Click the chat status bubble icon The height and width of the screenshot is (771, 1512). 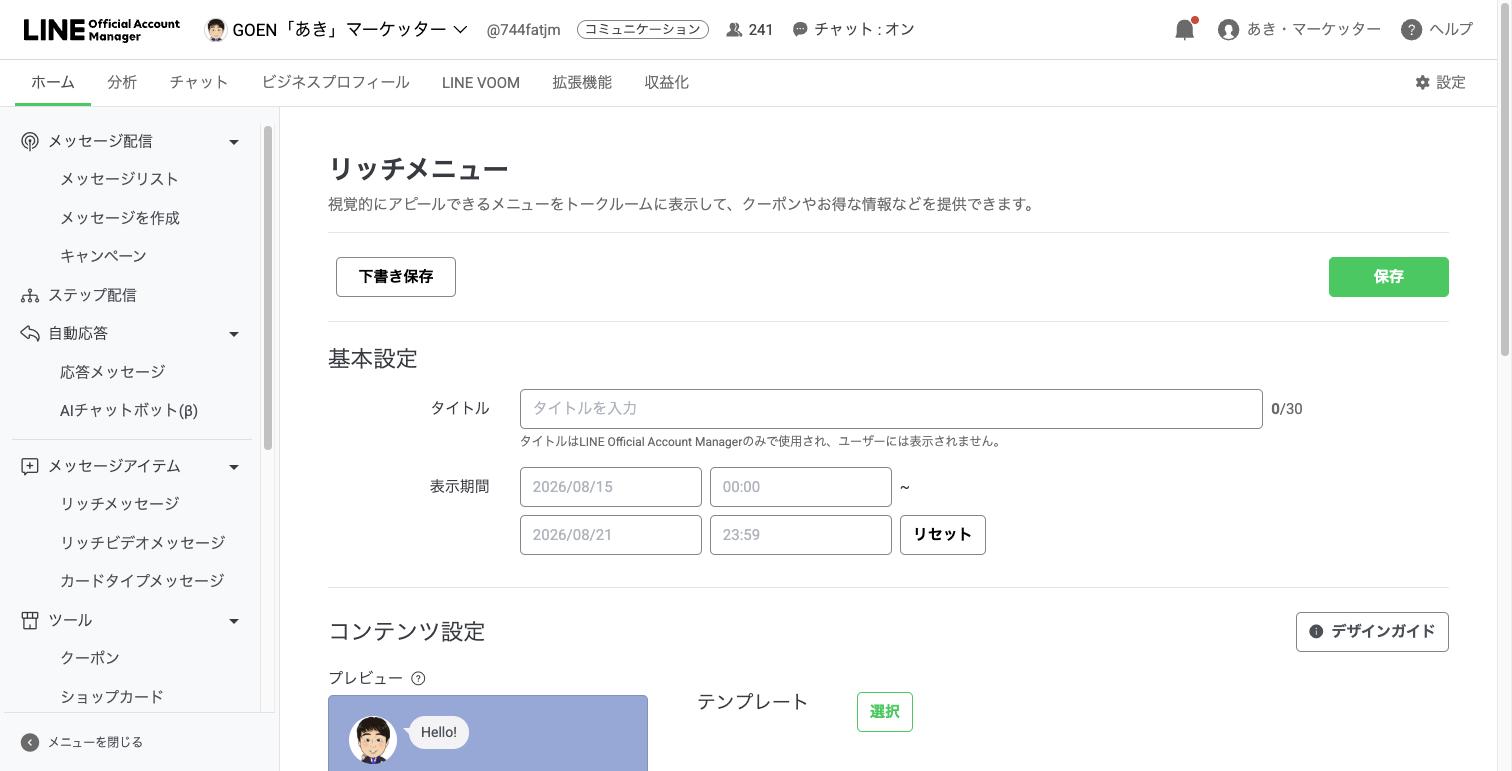(800, 30)
